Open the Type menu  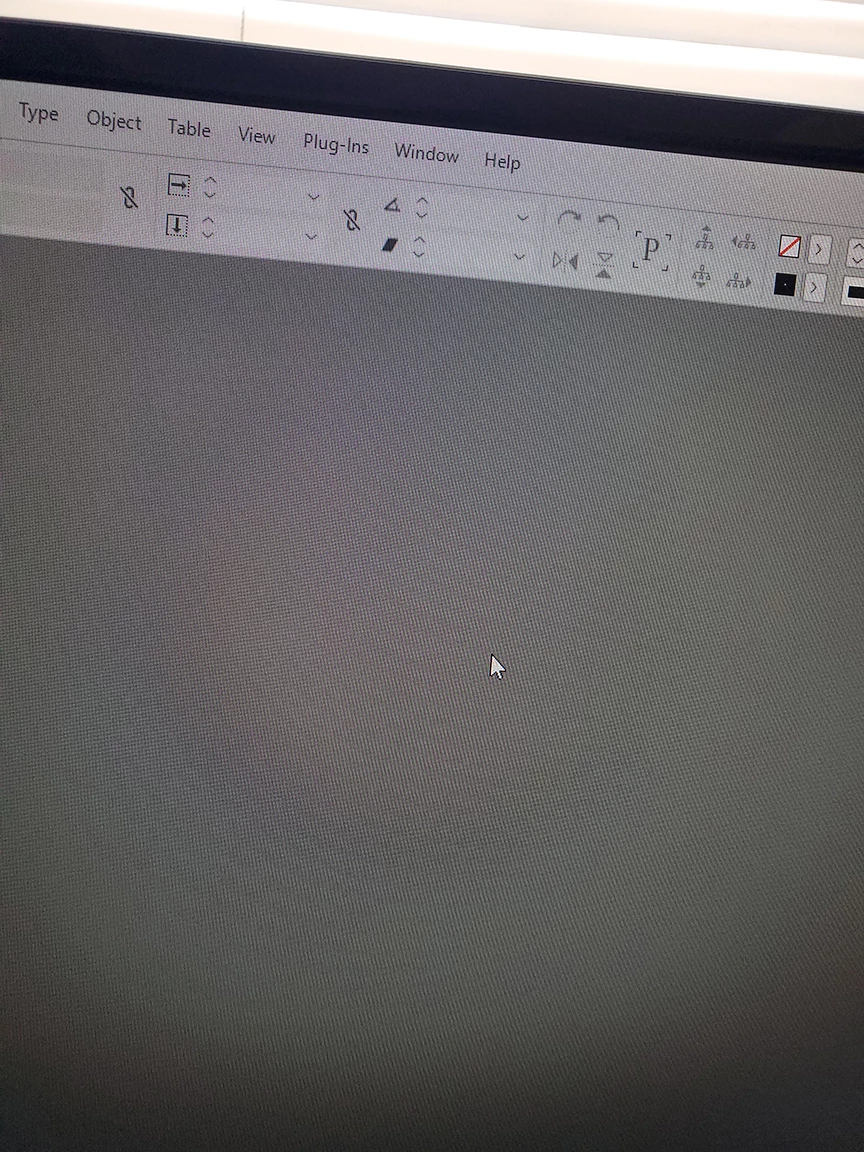[x=38, y=113]
